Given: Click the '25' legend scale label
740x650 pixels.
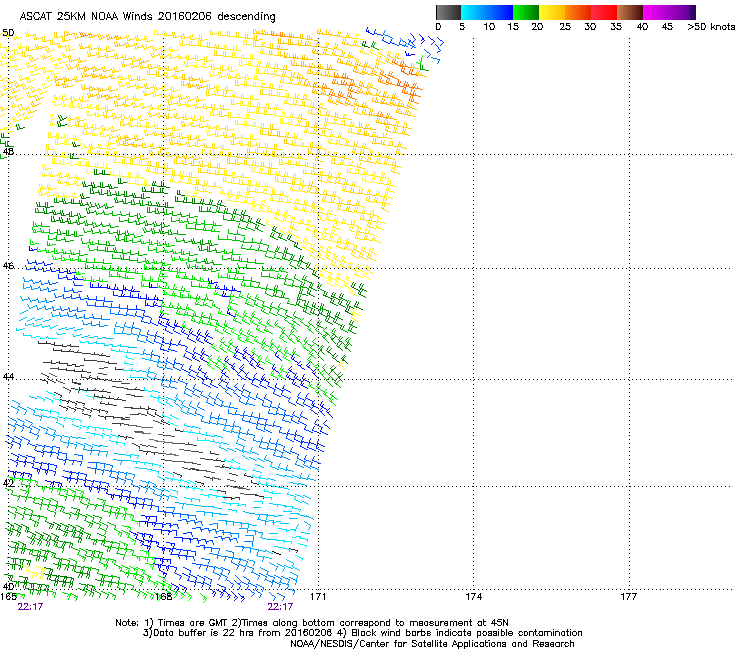Looking at the screenshot, I should [x=565, y=27].
